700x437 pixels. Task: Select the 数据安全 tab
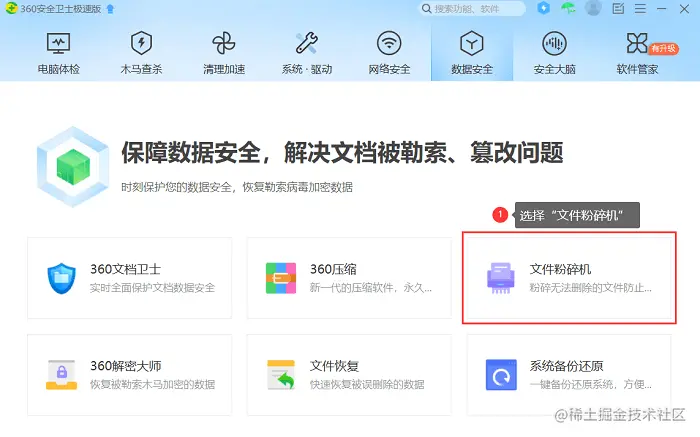click(x=472, y=53)
